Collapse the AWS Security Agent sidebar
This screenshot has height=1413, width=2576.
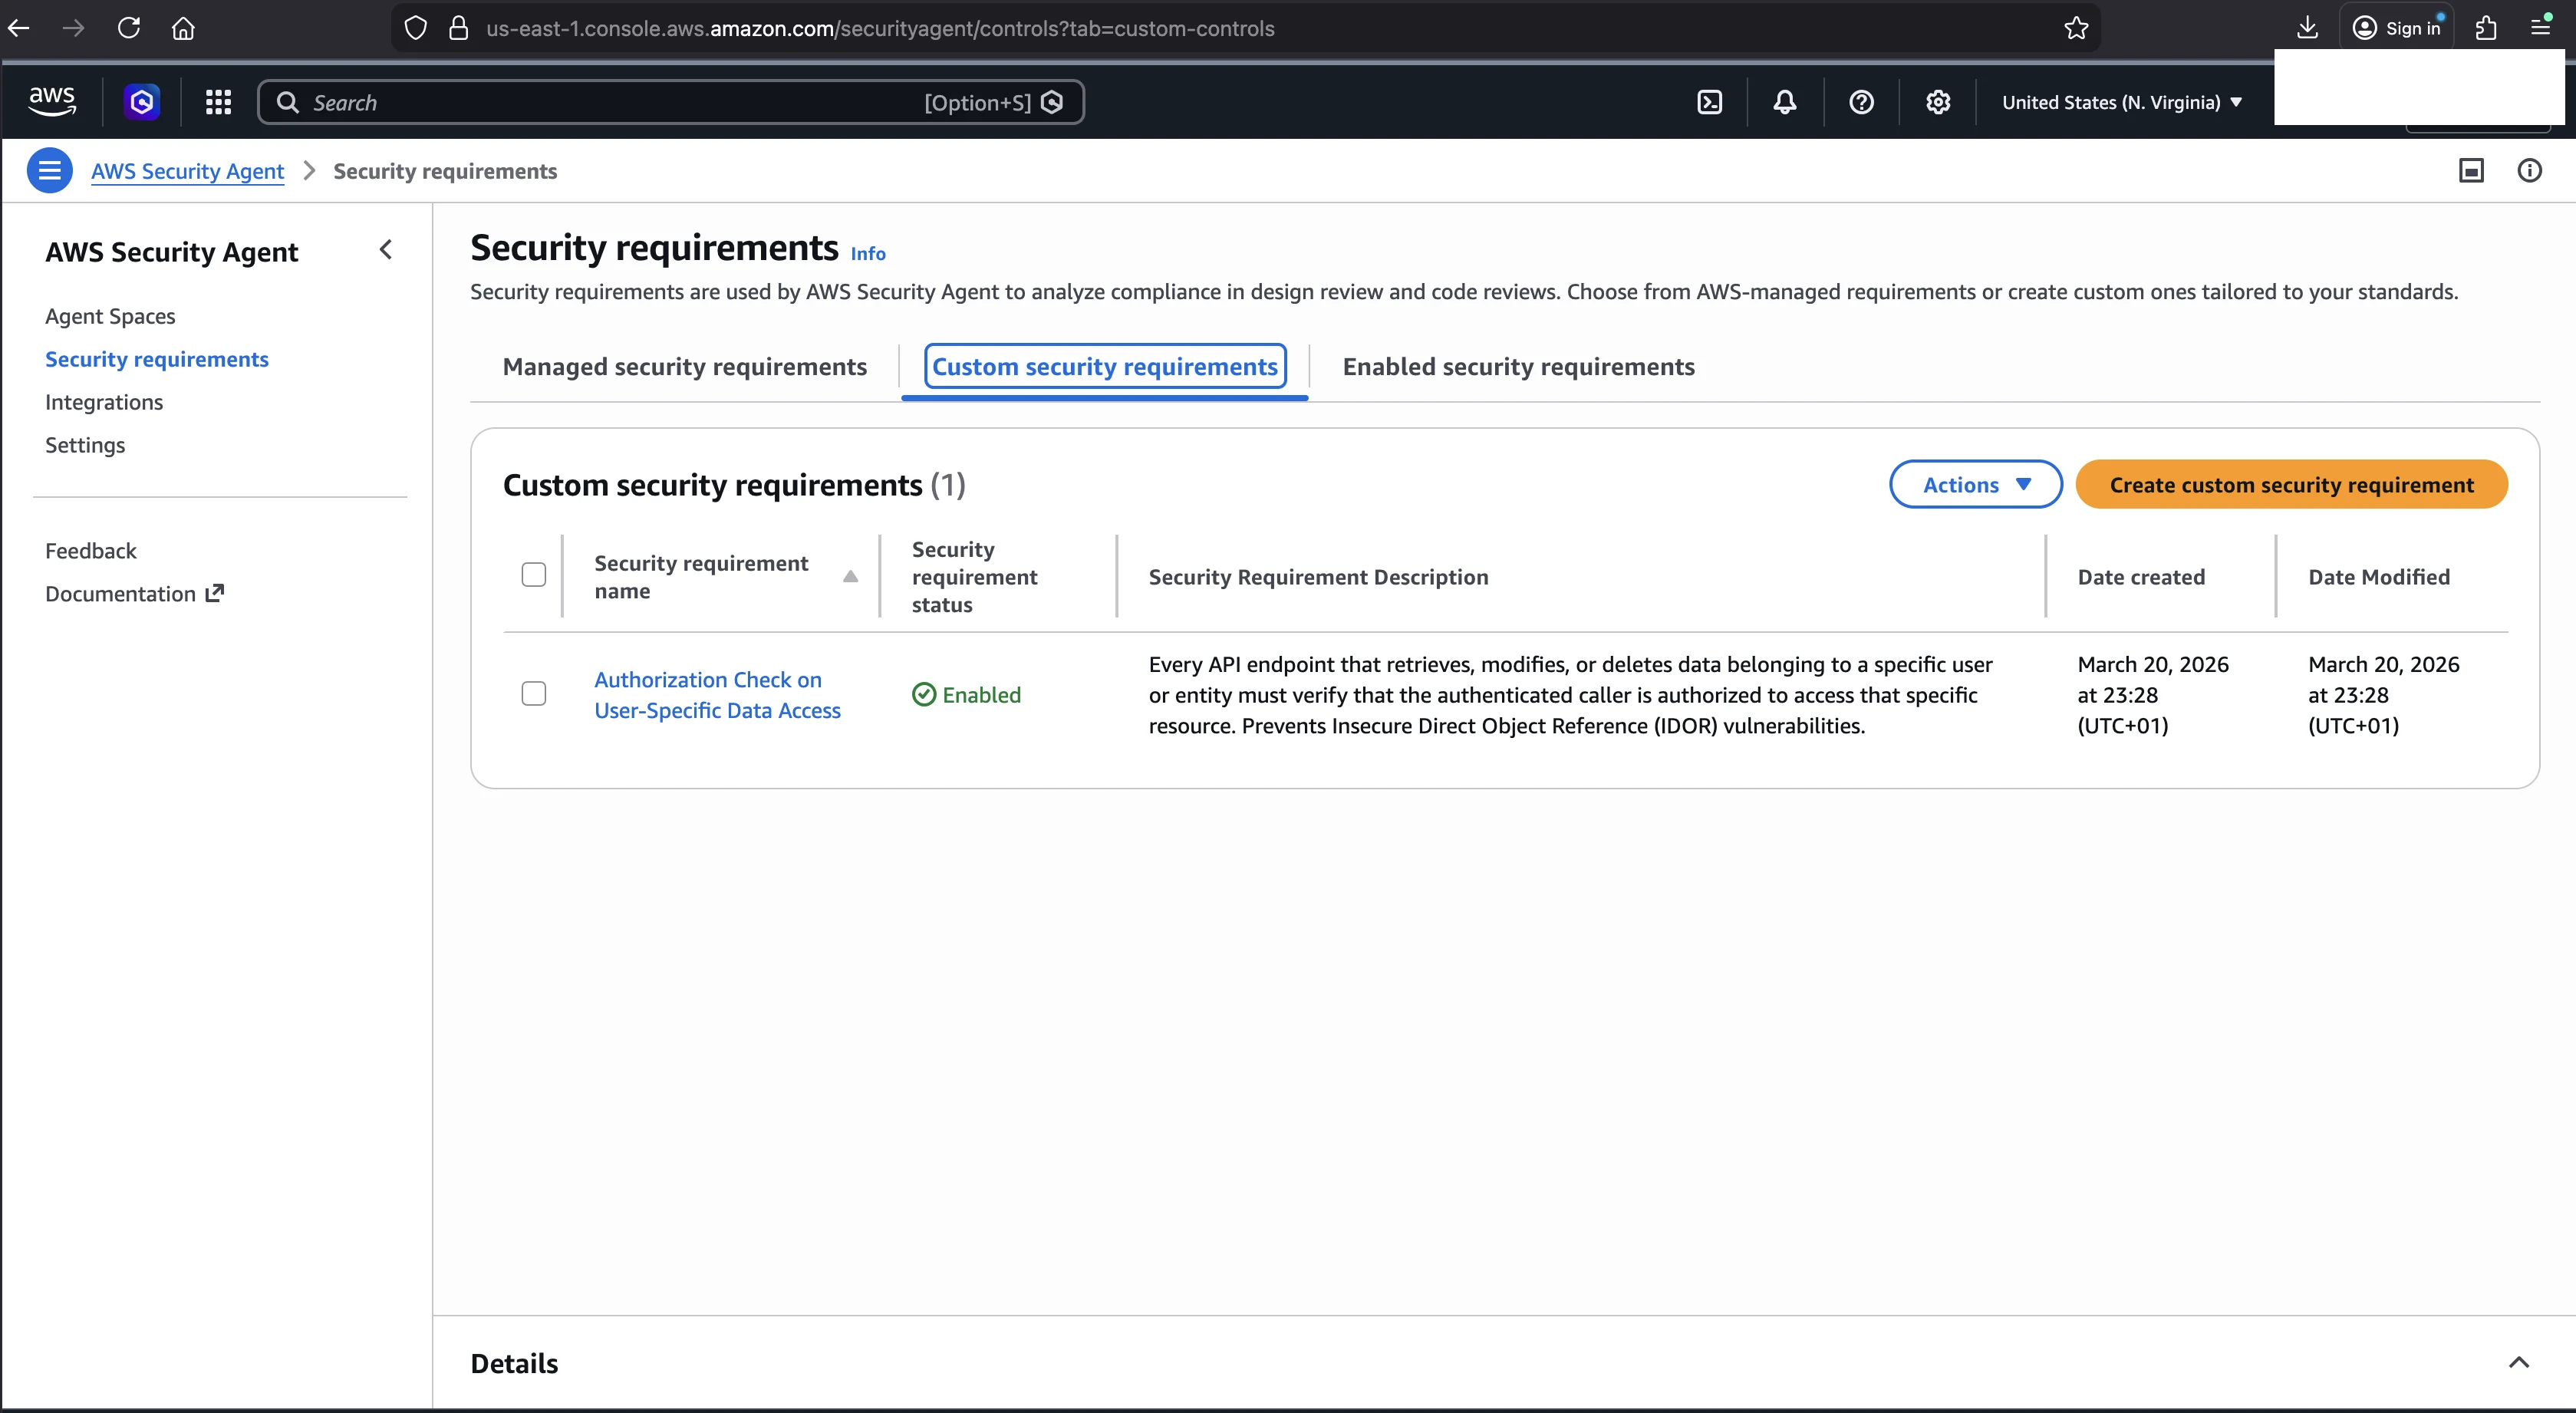386,249
